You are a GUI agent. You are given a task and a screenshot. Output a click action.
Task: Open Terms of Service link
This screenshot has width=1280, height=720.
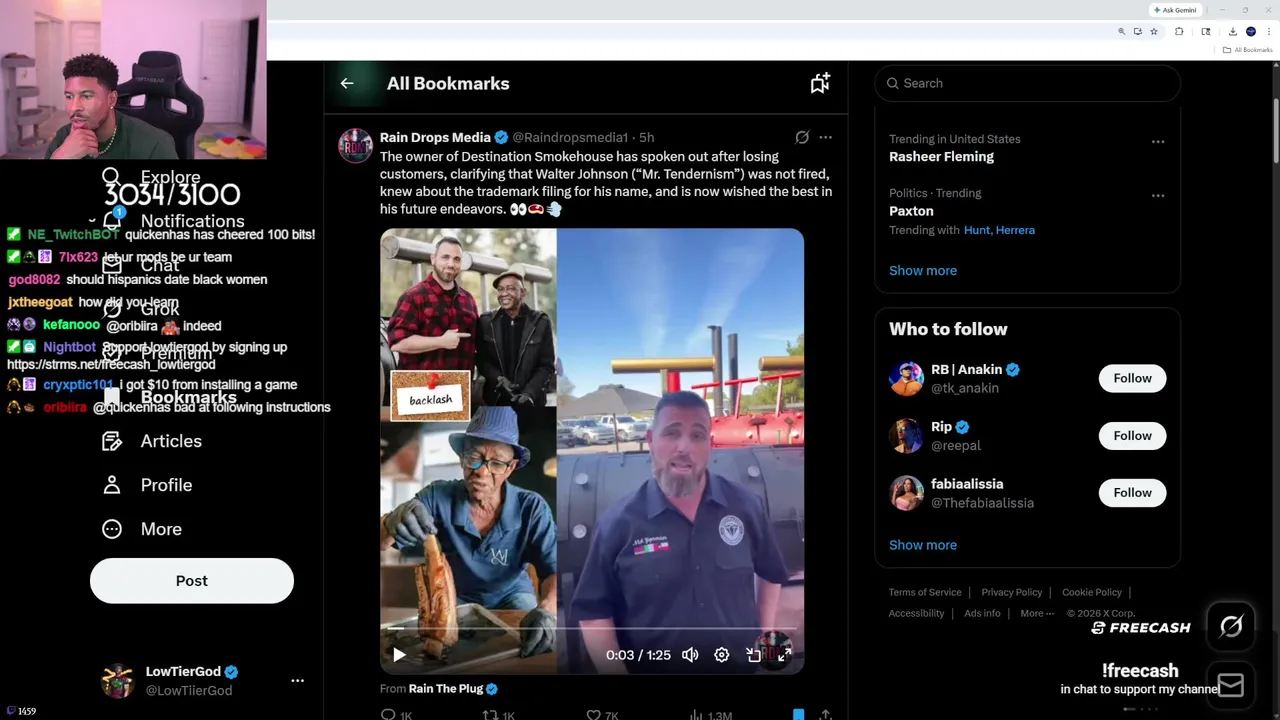[x=925, y=592]
